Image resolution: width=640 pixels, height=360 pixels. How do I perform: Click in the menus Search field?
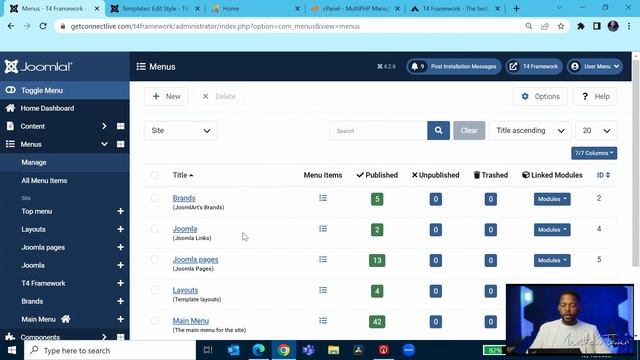coord(378,131)
